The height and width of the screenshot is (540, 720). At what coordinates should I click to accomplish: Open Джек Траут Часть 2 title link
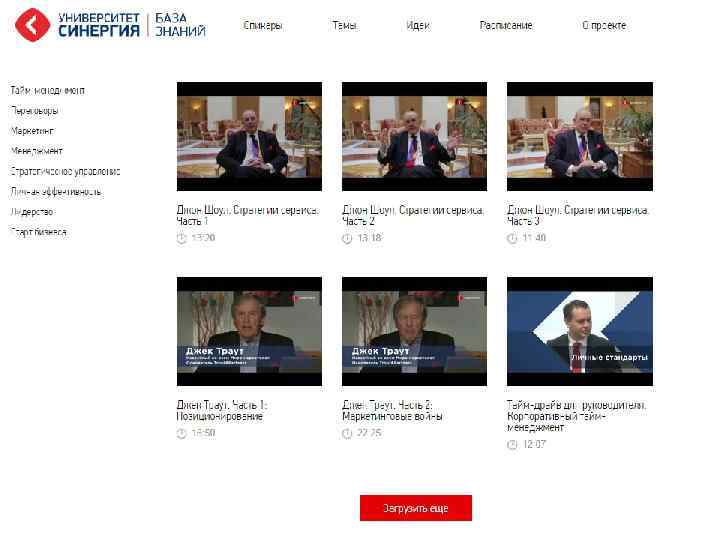point(392,411)
